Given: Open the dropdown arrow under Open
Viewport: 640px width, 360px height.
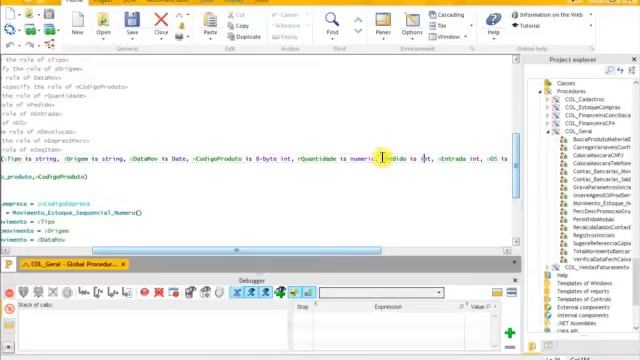Looking at the screenshot, I should pos(103,39).
